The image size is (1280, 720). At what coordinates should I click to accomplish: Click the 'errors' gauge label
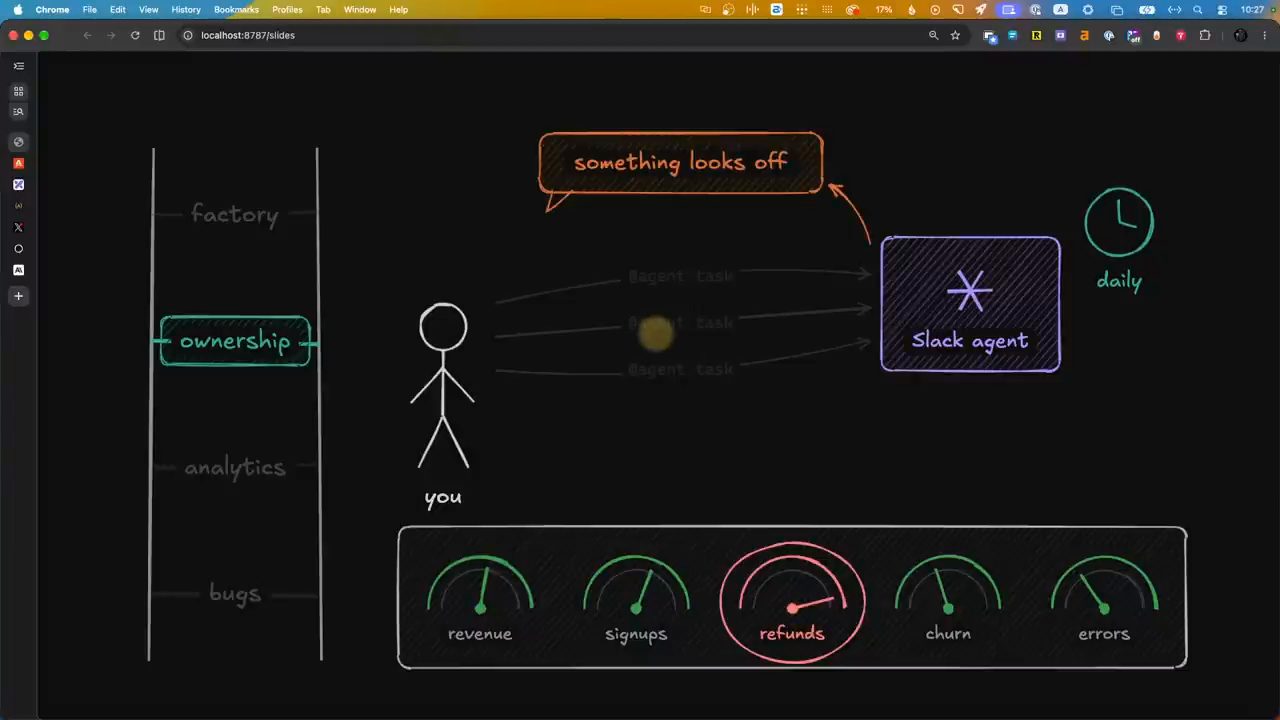click(x=1104, y=633)
